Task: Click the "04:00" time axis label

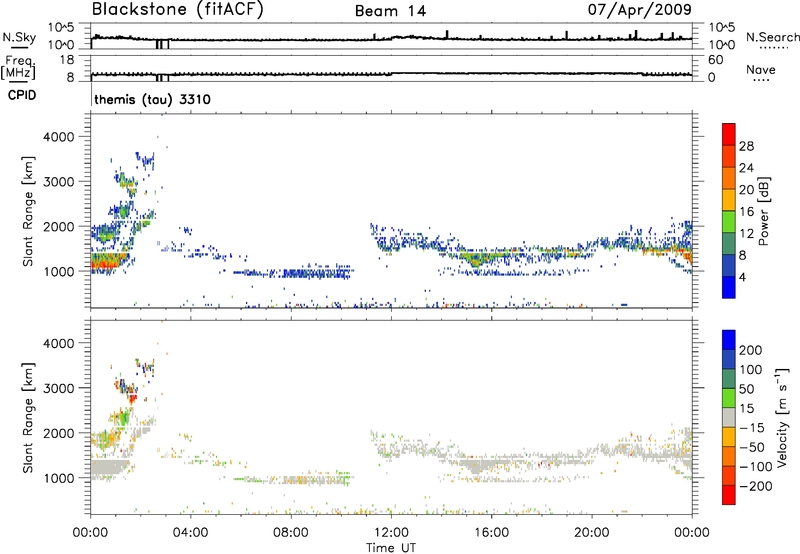Action: (x=190, y=533)
